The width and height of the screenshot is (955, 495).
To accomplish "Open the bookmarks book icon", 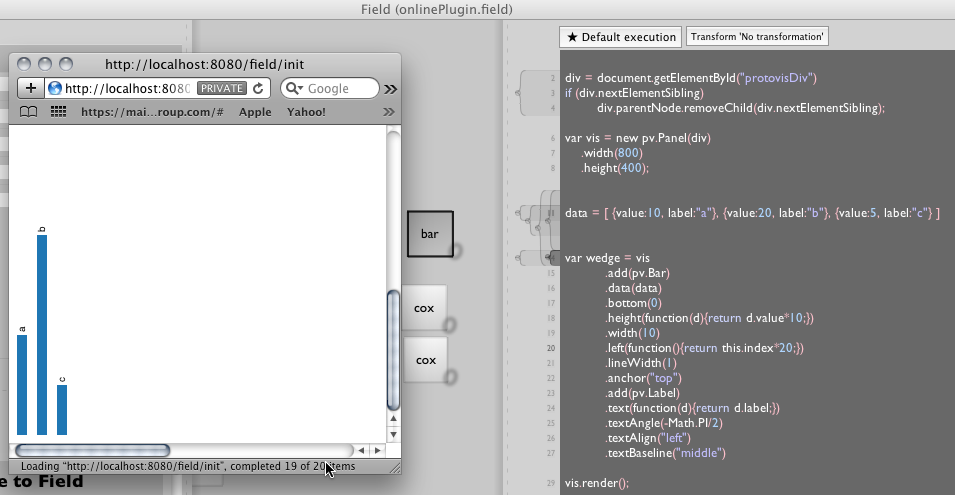I will [29, 111].
